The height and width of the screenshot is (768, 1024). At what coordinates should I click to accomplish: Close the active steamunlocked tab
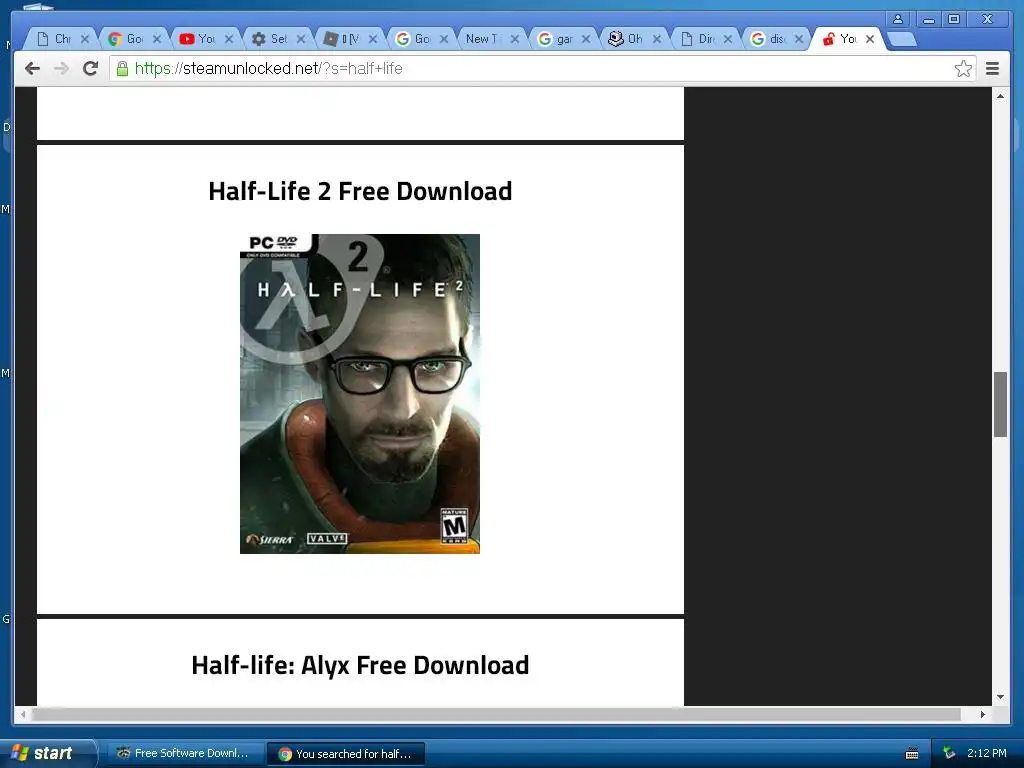pyautogui.click(x=870, y=39)
